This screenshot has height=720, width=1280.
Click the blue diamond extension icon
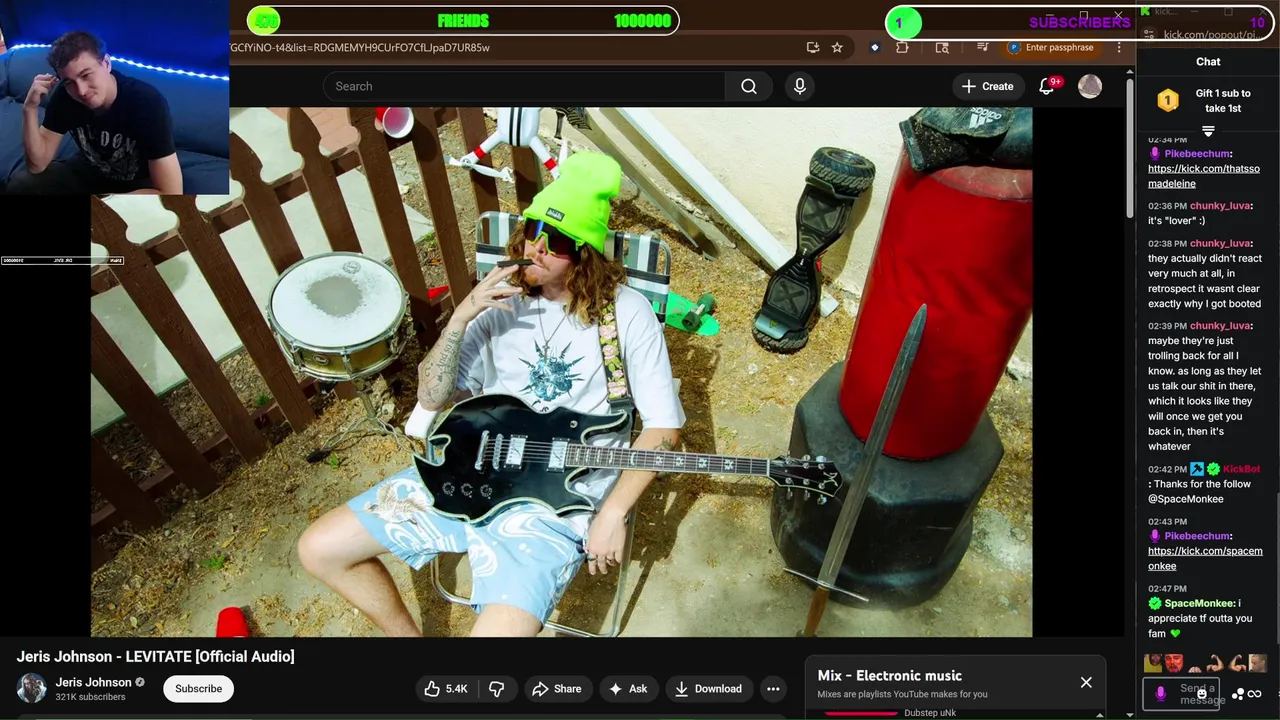pos(874,47)
